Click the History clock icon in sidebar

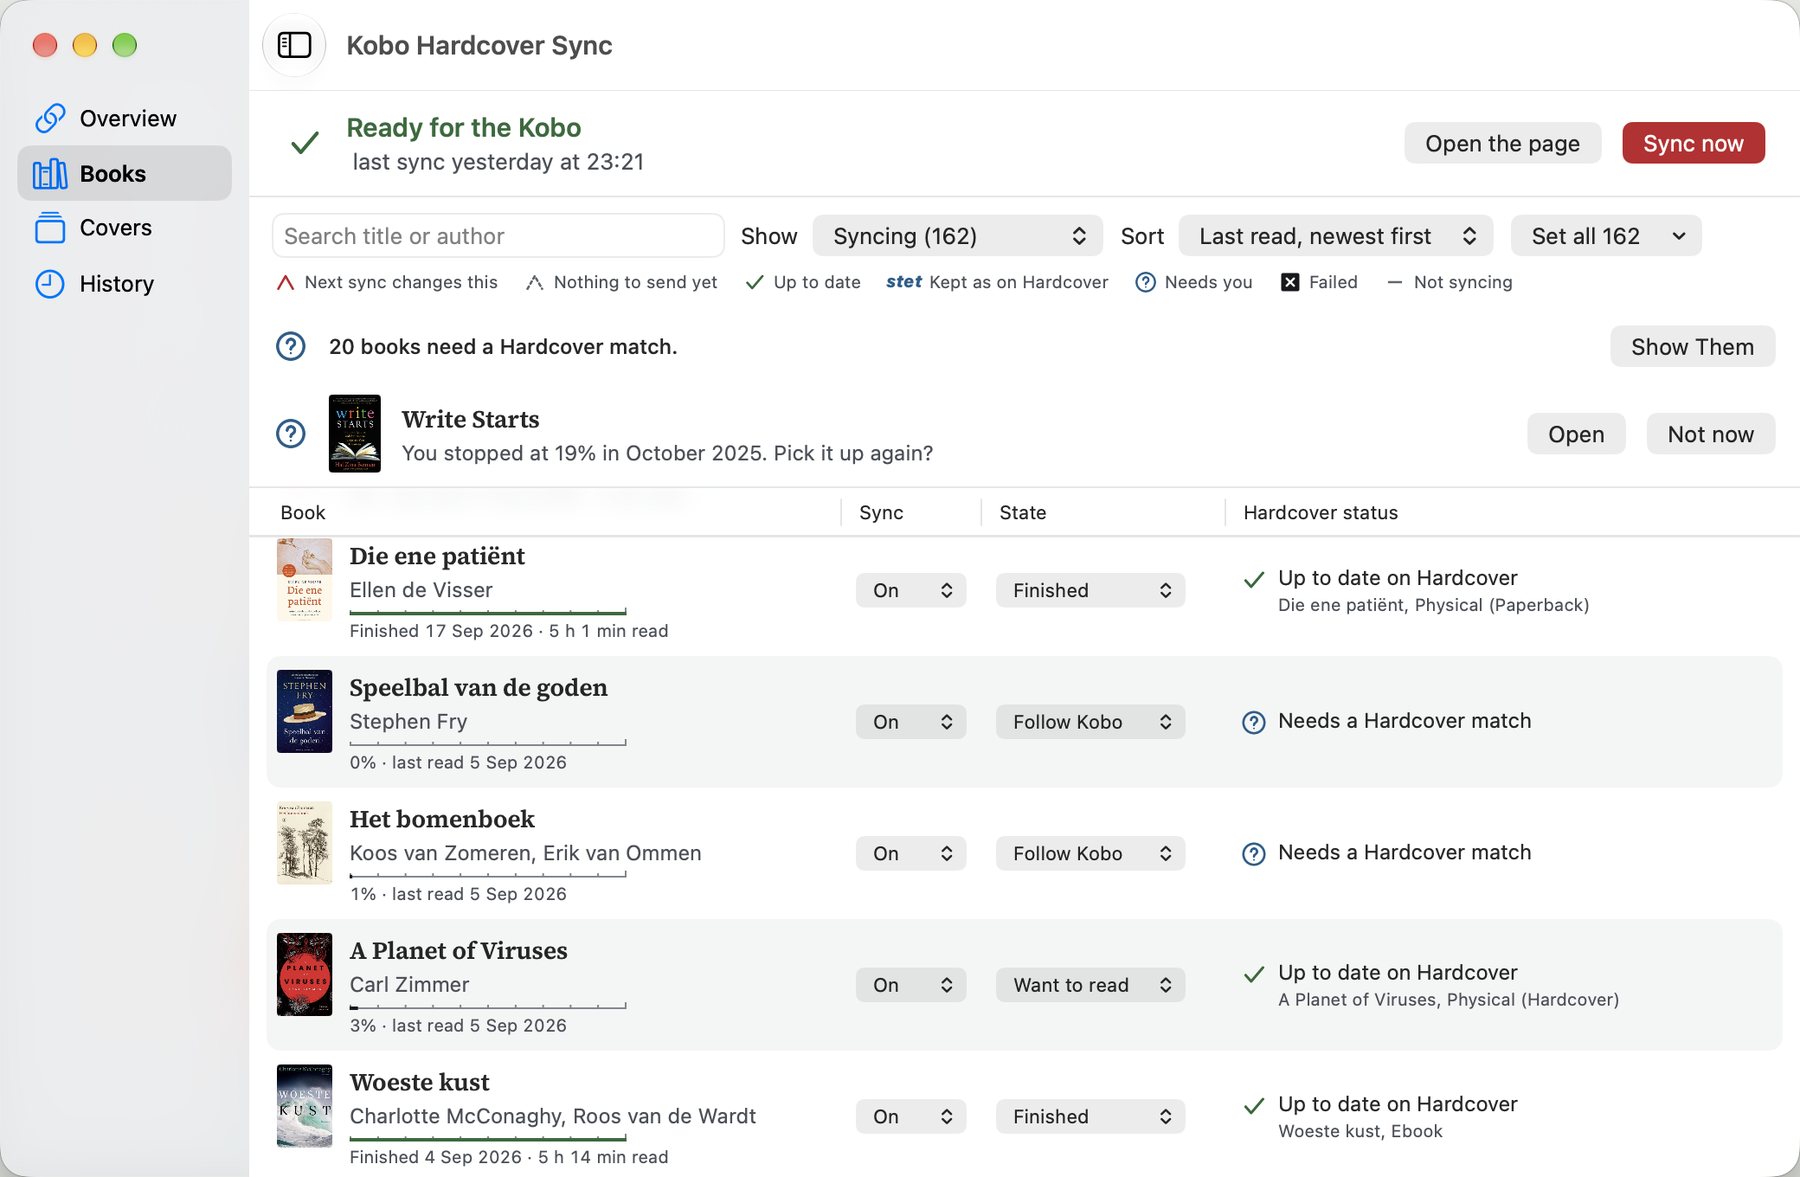50,284
